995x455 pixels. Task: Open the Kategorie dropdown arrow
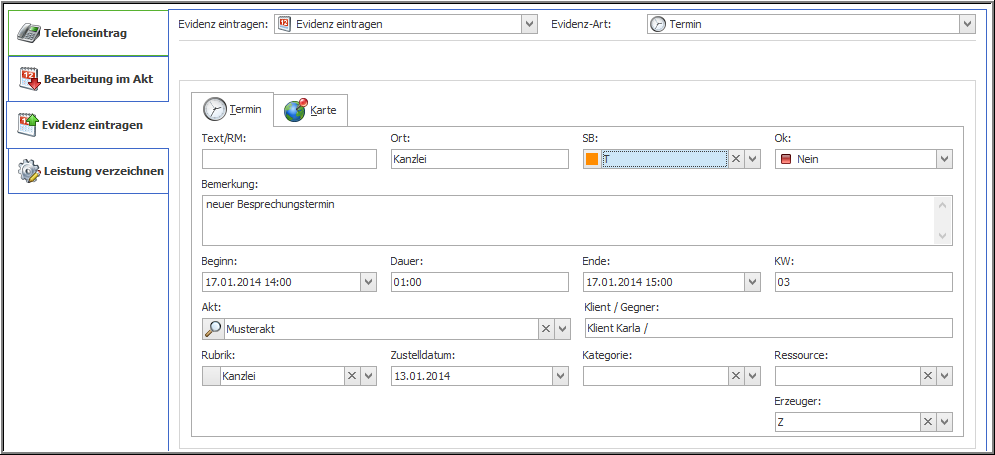click(753, 376)
